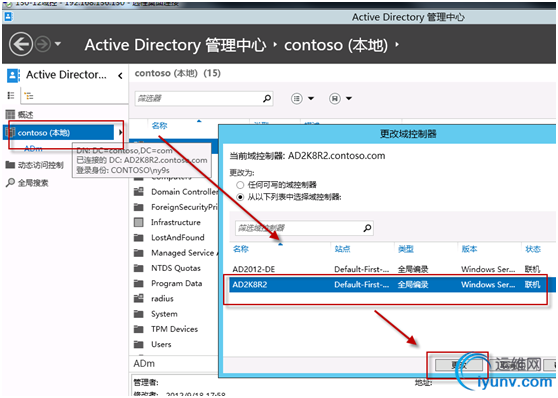The width and height of the screenshot is (558, 398).
Task: Select the Domain Controllers row
Action: [x=176, y=192]
